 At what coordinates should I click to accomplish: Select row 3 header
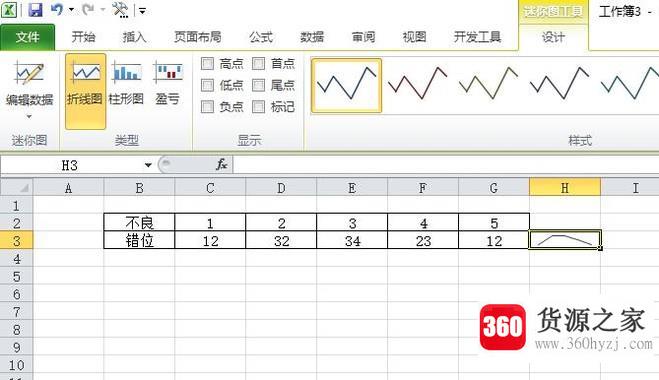pos(16,241)
